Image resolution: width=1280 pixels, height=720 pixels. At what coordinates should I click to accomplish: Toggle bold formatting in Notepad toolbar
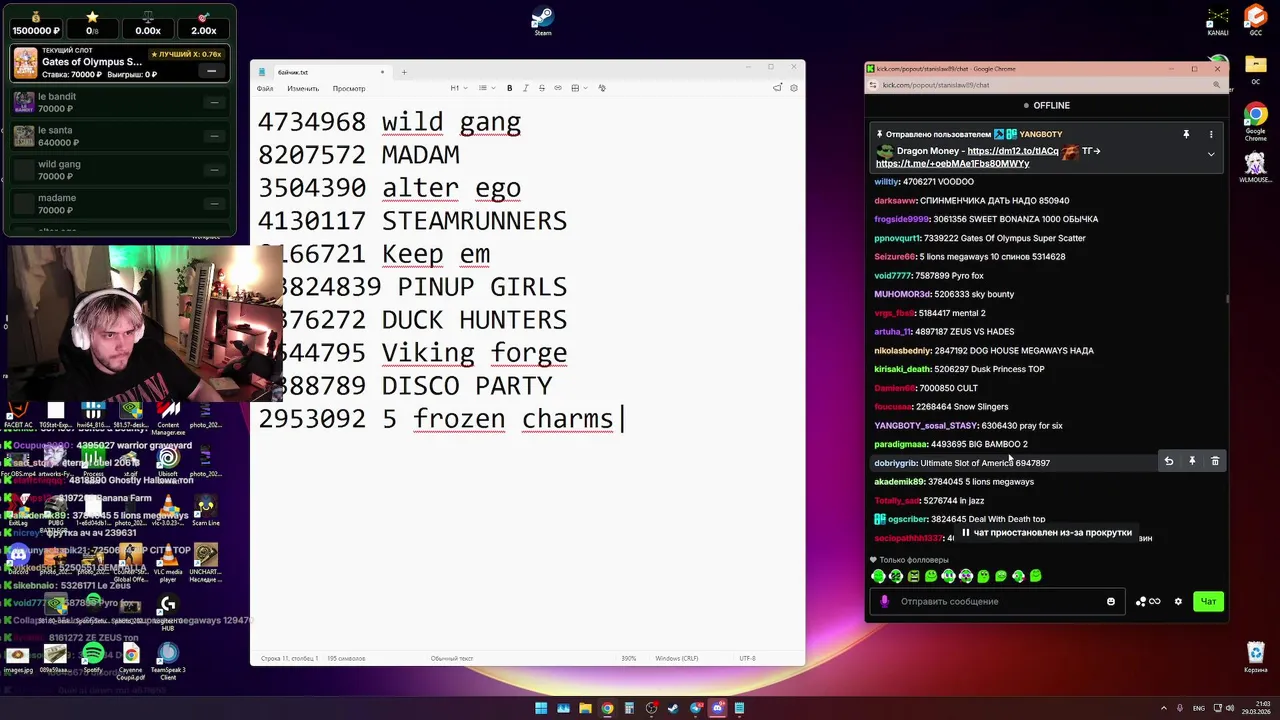[x=509, y=88]
